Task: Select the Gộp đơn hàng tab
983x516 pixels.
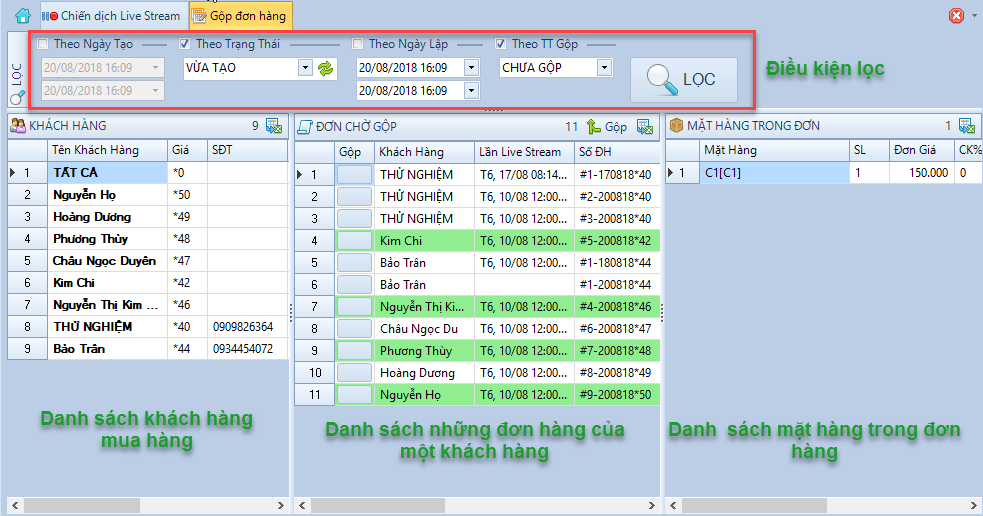Action: click(x=239, y=16)
